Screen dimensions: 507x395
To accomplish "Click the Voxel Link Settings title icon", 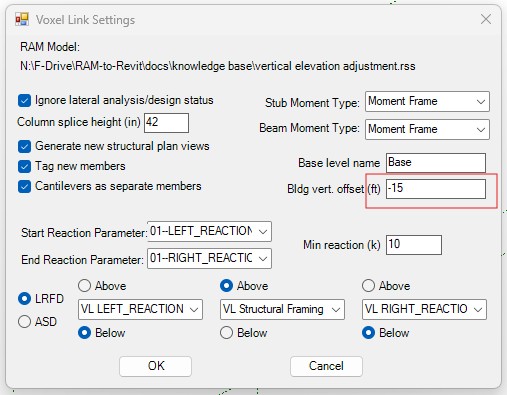I will coord(22,19).
